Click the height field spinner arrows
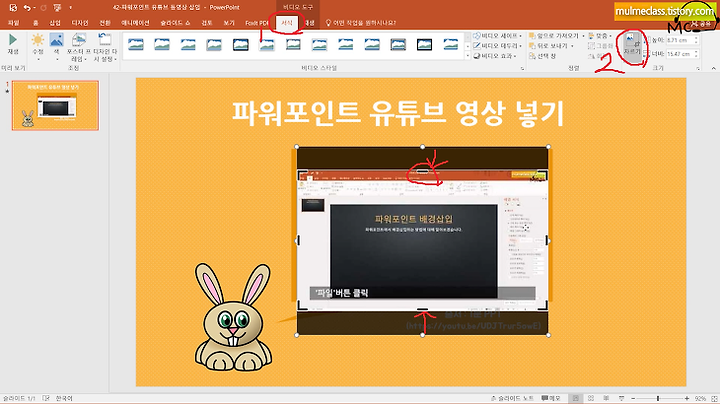Screen dimensions: 720x404 [696, 40]
